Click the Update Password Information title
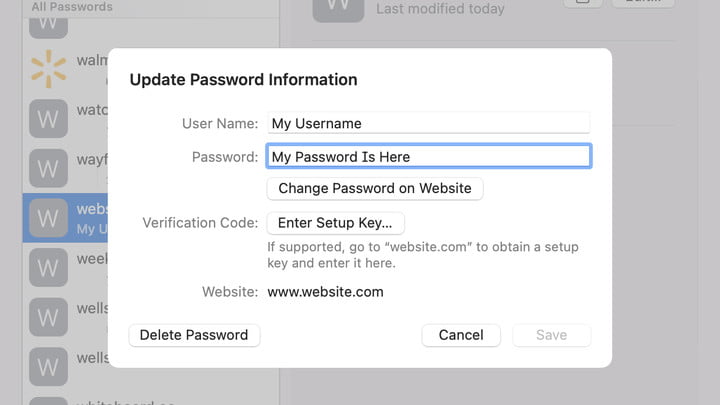 (x=243, y=79)
